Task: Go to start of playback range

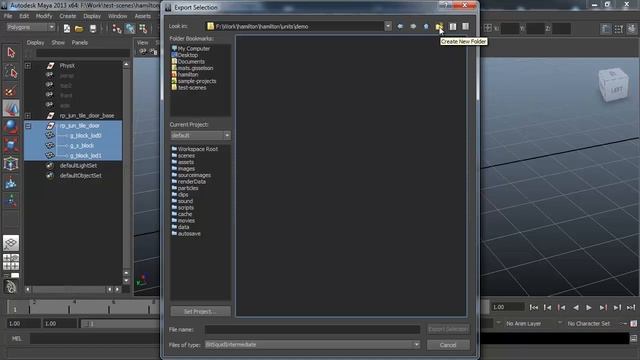Action: [533, 307]
